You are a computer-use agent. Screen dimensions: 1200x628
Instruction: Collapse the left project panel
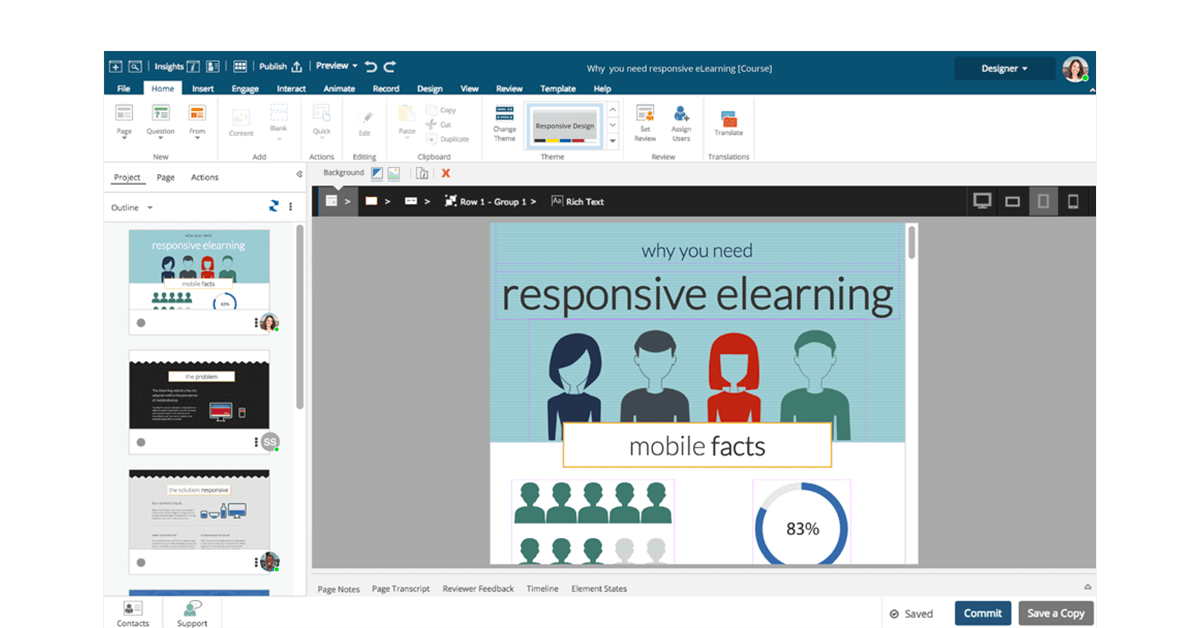pyautogui.click(x=299, y=174)
